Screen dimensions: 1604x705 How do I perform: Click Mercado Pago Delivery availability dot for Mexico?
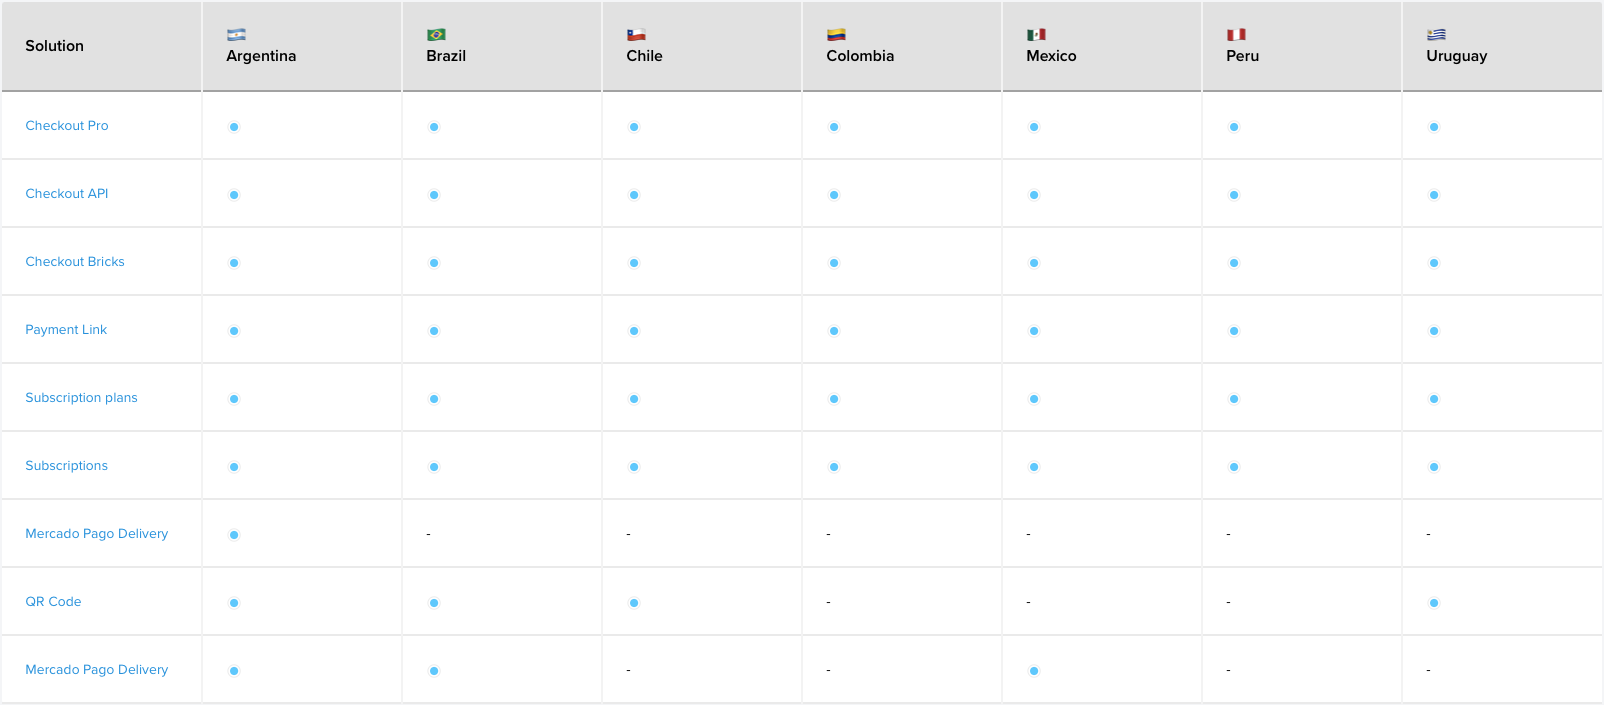pos(1034,671)
